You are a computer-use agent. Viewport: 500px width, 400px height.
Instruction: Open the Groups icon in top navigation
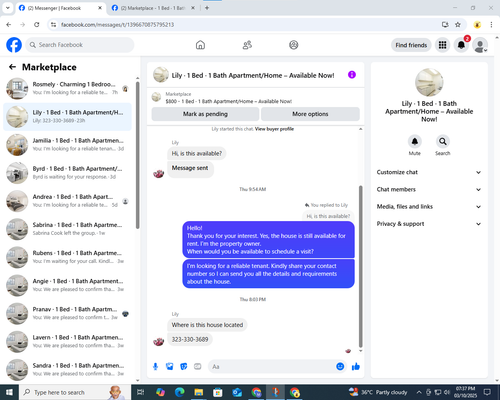(x=294, y=45)
